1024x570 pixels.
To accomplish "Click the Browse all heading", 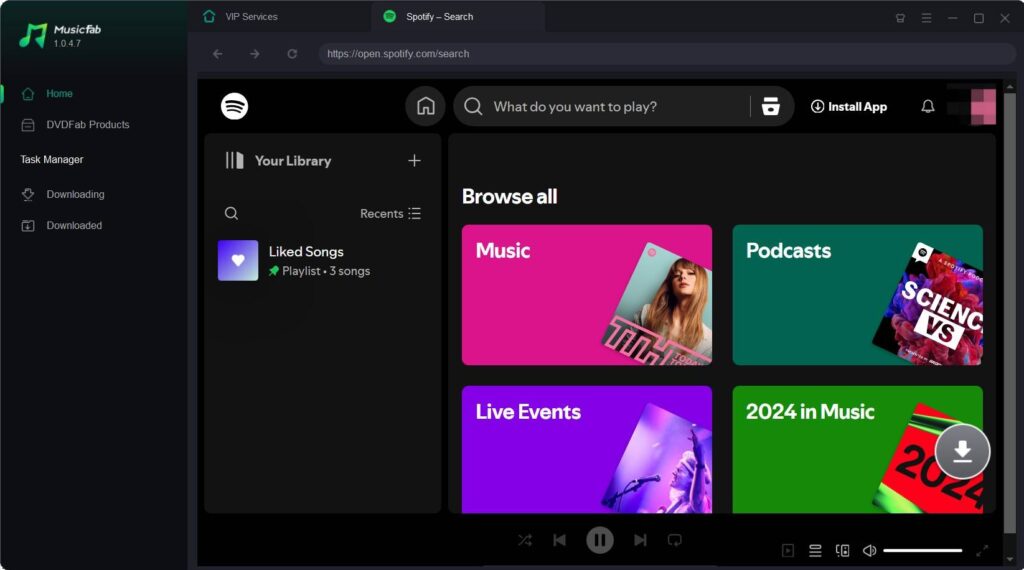I will tap(509, 197).
